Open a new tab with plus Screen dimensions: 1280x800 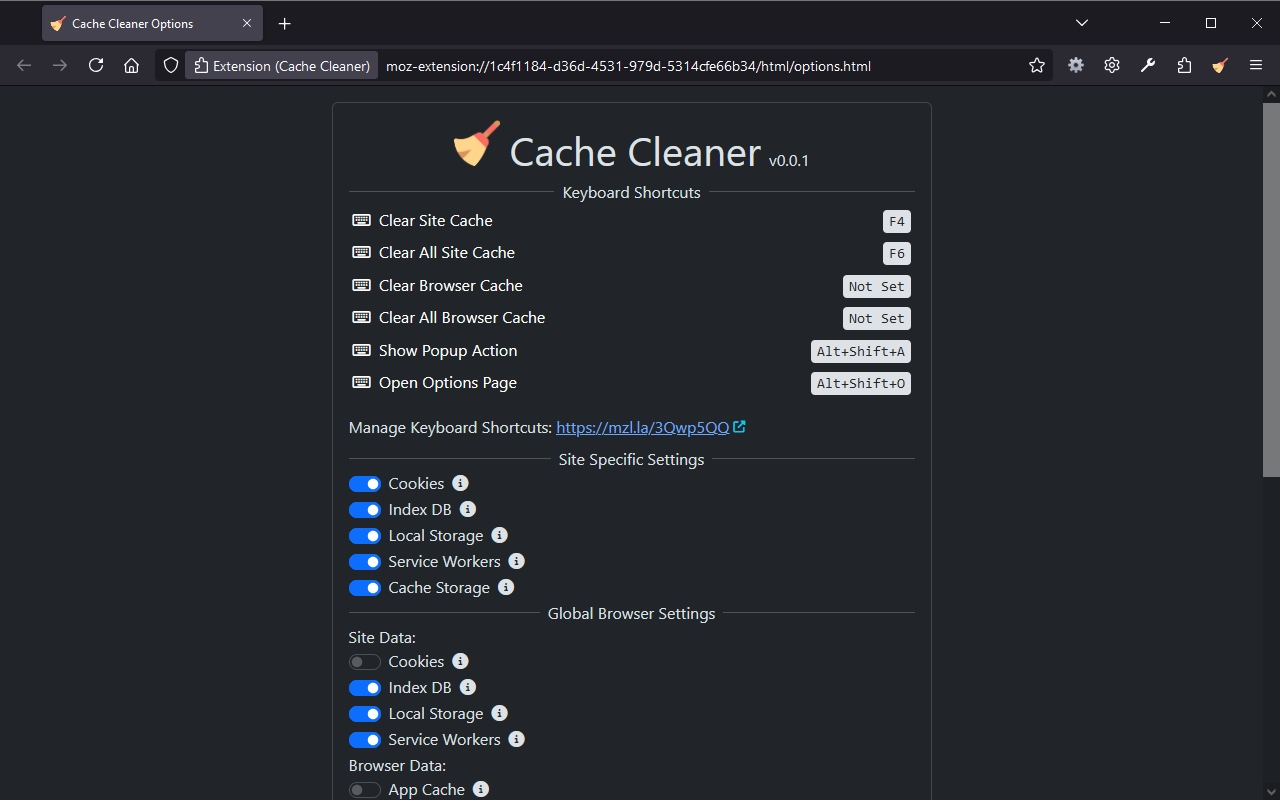[x=285, y=23]
